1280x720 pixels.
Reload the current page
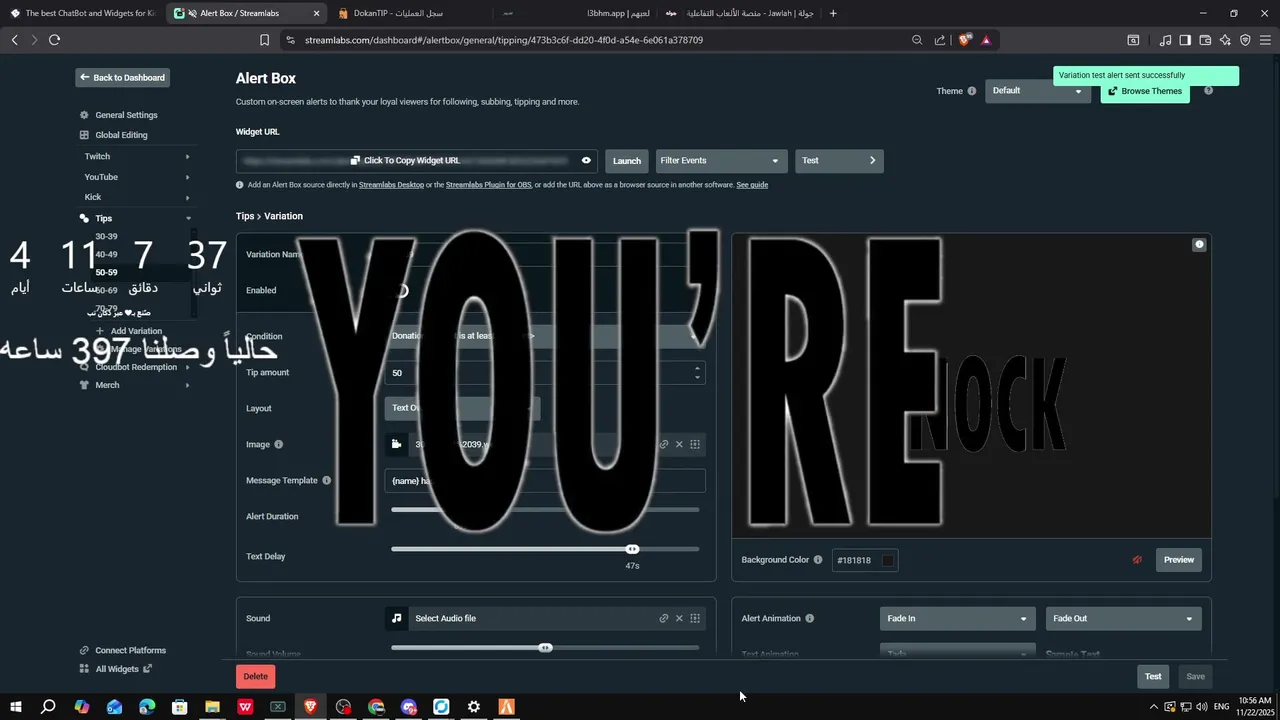pyautogui.click(x=54, y=40)
